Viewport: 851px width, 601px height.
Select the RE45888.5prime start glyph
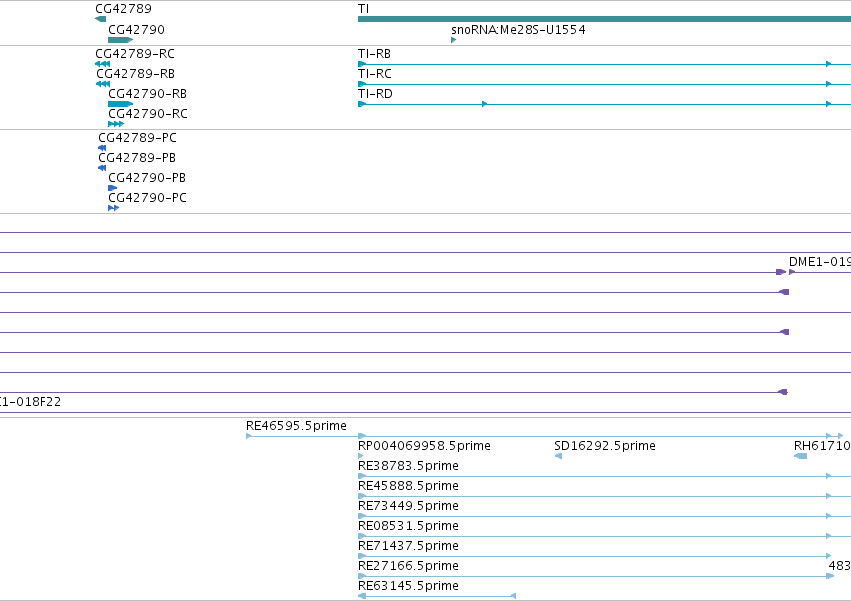[x=362, y=496]
